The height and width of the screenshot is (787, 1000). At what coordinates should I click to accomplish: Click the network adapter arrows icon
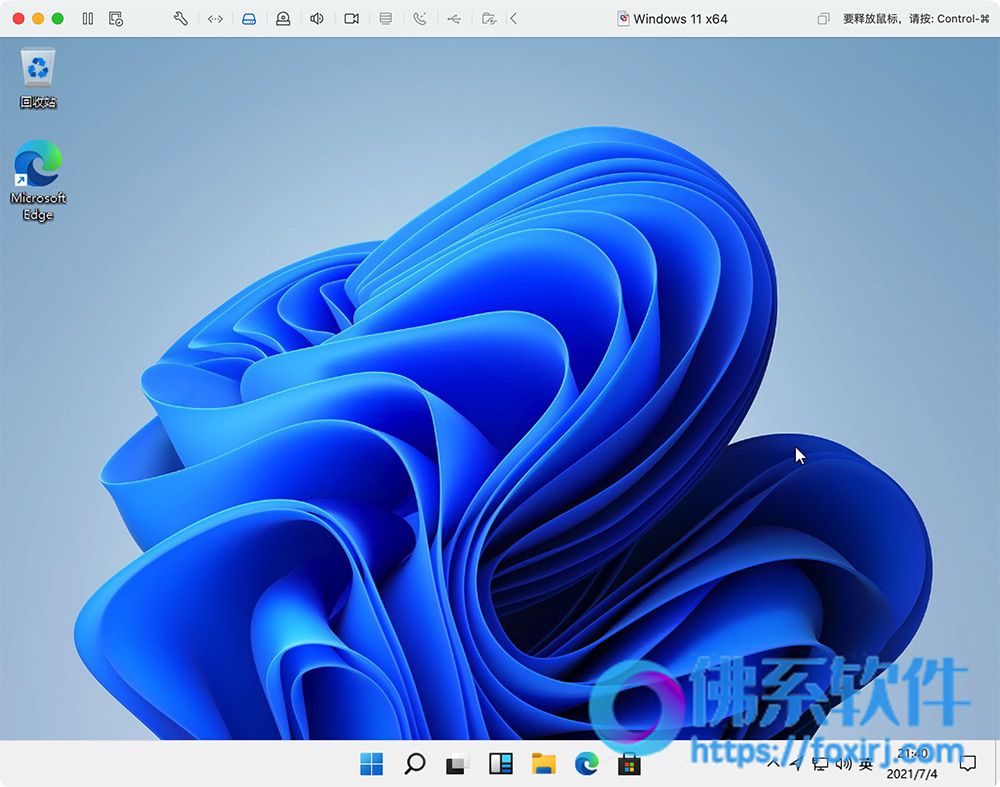point(216,19)
